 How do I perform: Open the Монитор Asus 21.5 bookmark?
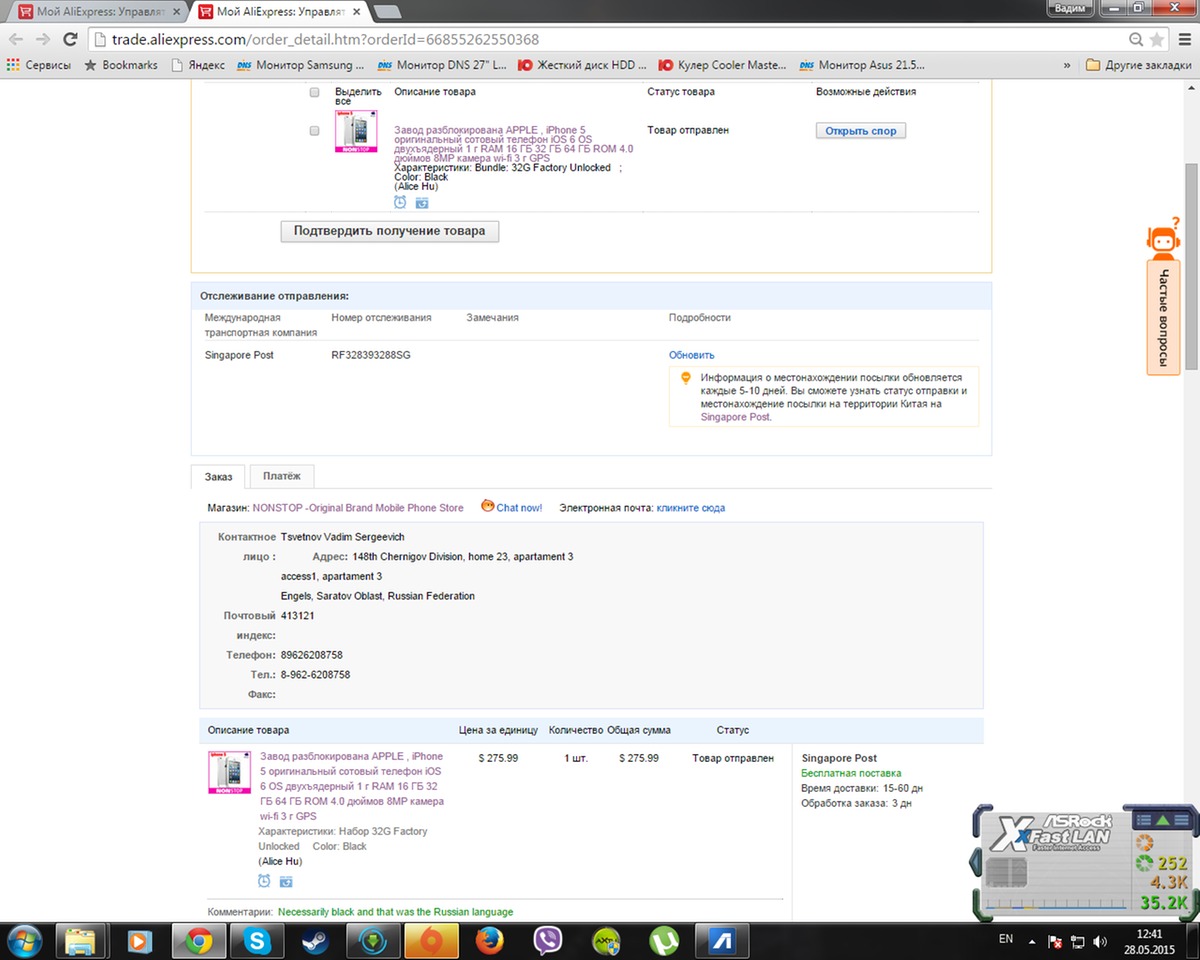pos(862,65)
